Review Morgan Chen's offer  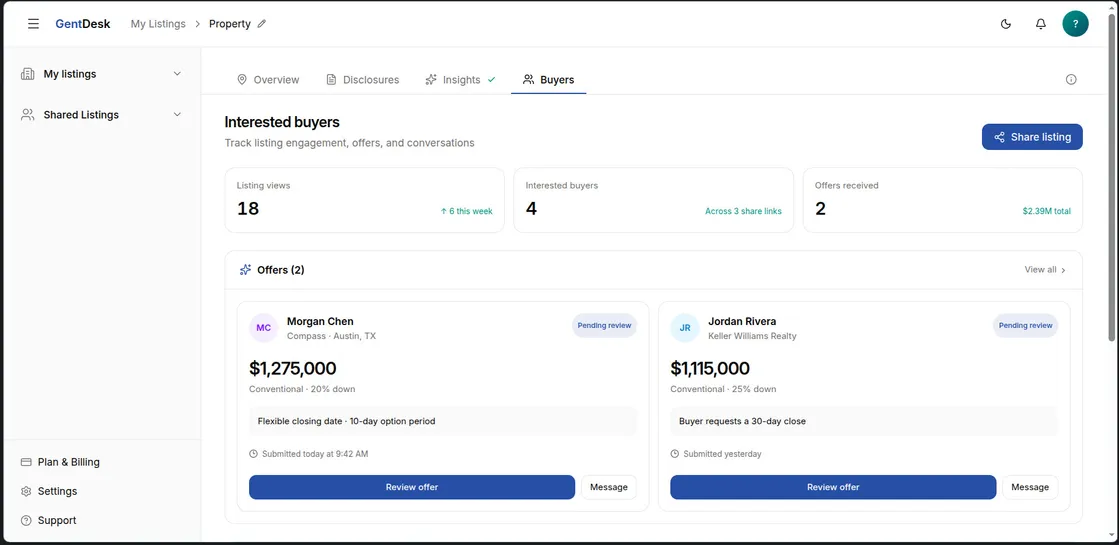412,487
